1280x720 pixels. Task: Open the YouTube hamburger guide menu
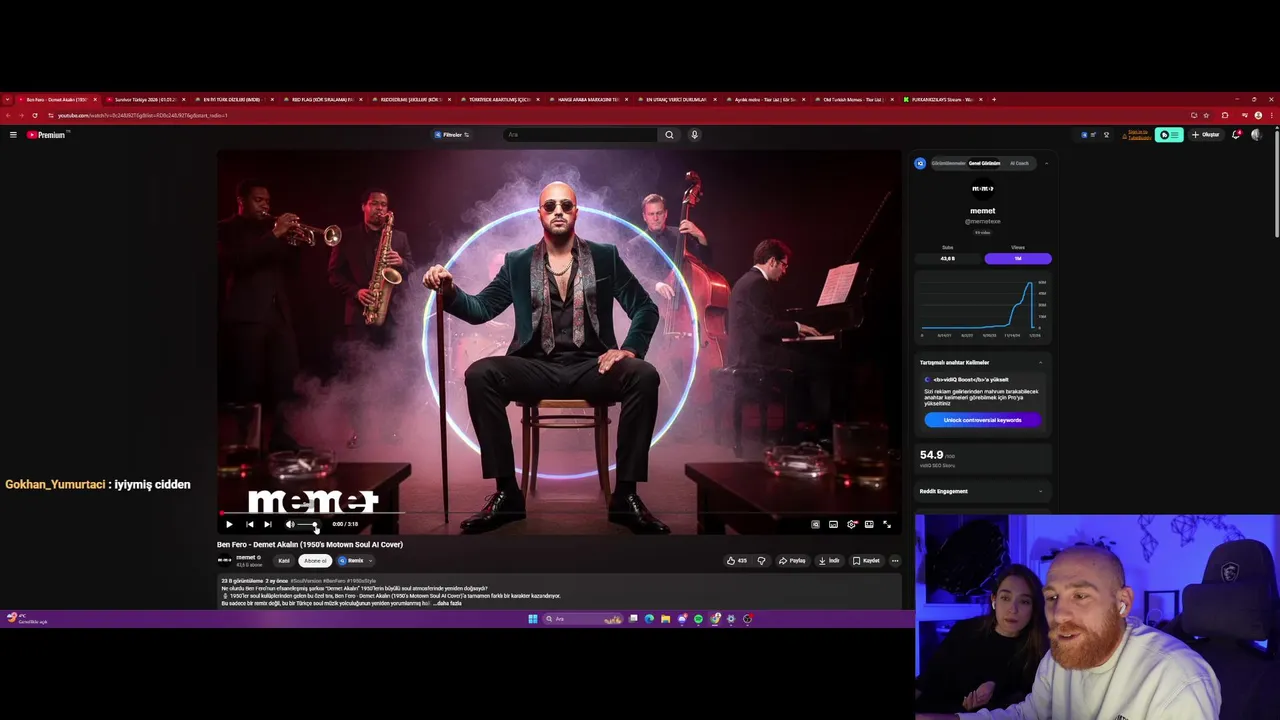coord(13,135)
